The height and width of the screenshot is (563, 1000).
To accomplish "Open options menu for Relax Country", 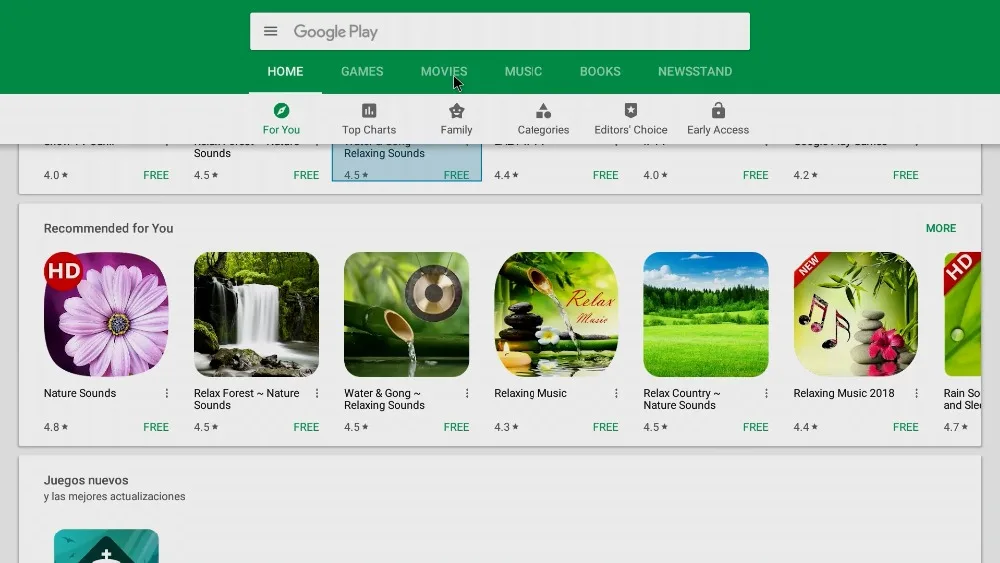I will [x=766, y=393].
